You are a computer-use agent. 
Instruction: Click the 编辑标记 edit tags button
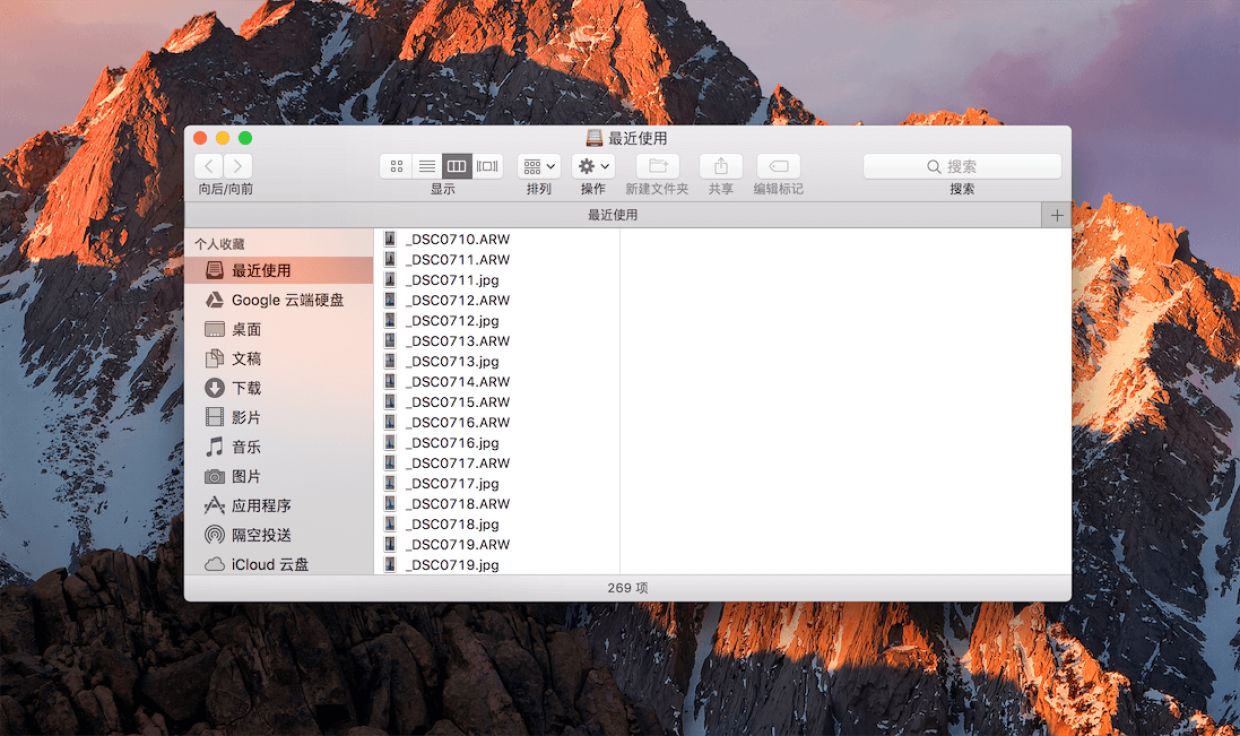pyautogui.click(x=778, y=166)
